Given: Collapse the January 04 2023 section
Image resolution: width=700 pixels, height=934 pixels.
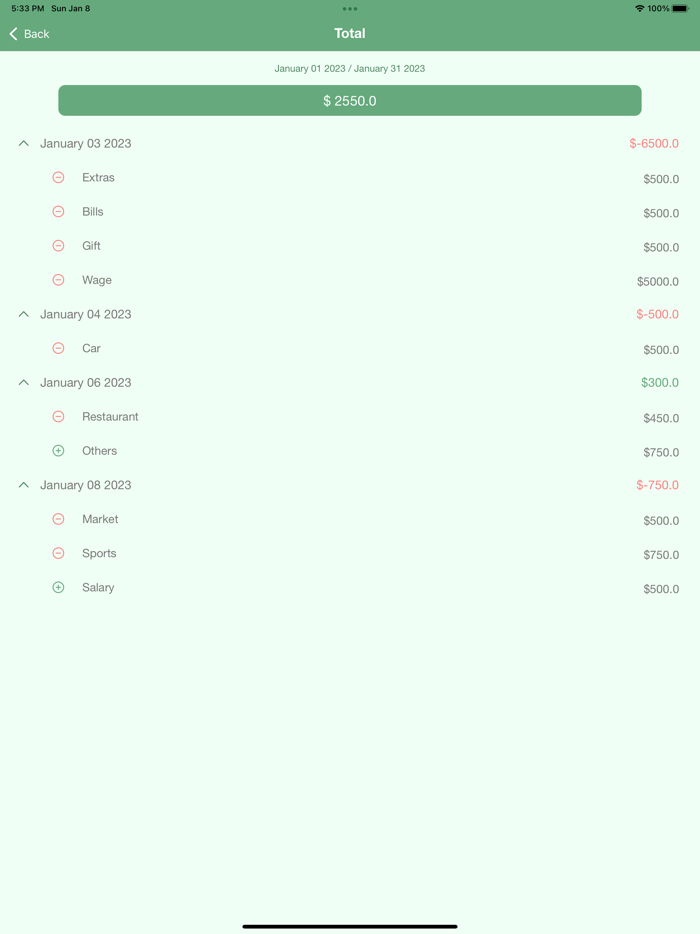Looking at the screenshot, I should click(23, 314).
